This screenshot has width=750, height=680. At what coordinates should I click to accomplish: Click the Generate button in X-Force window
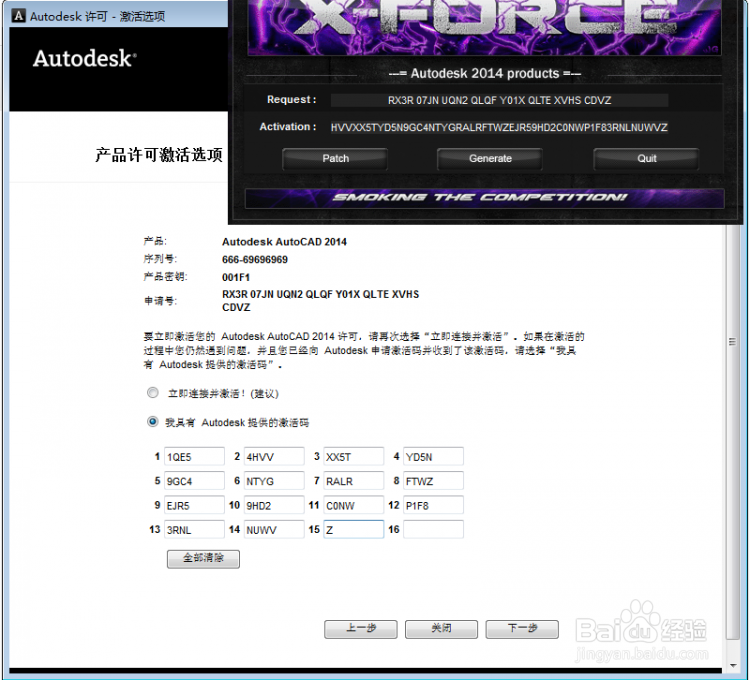[x=490, y=159]
